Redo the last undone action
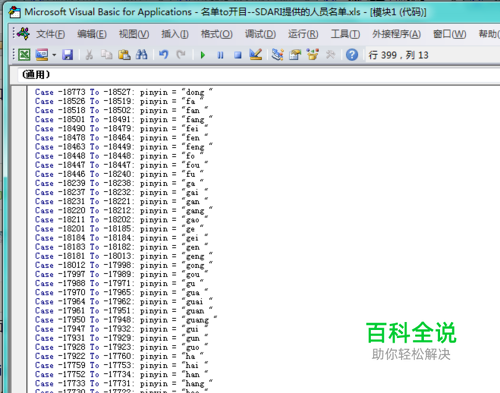Image resolution: width=500 pixels, height=393 pixels. [x=181, y=54]
